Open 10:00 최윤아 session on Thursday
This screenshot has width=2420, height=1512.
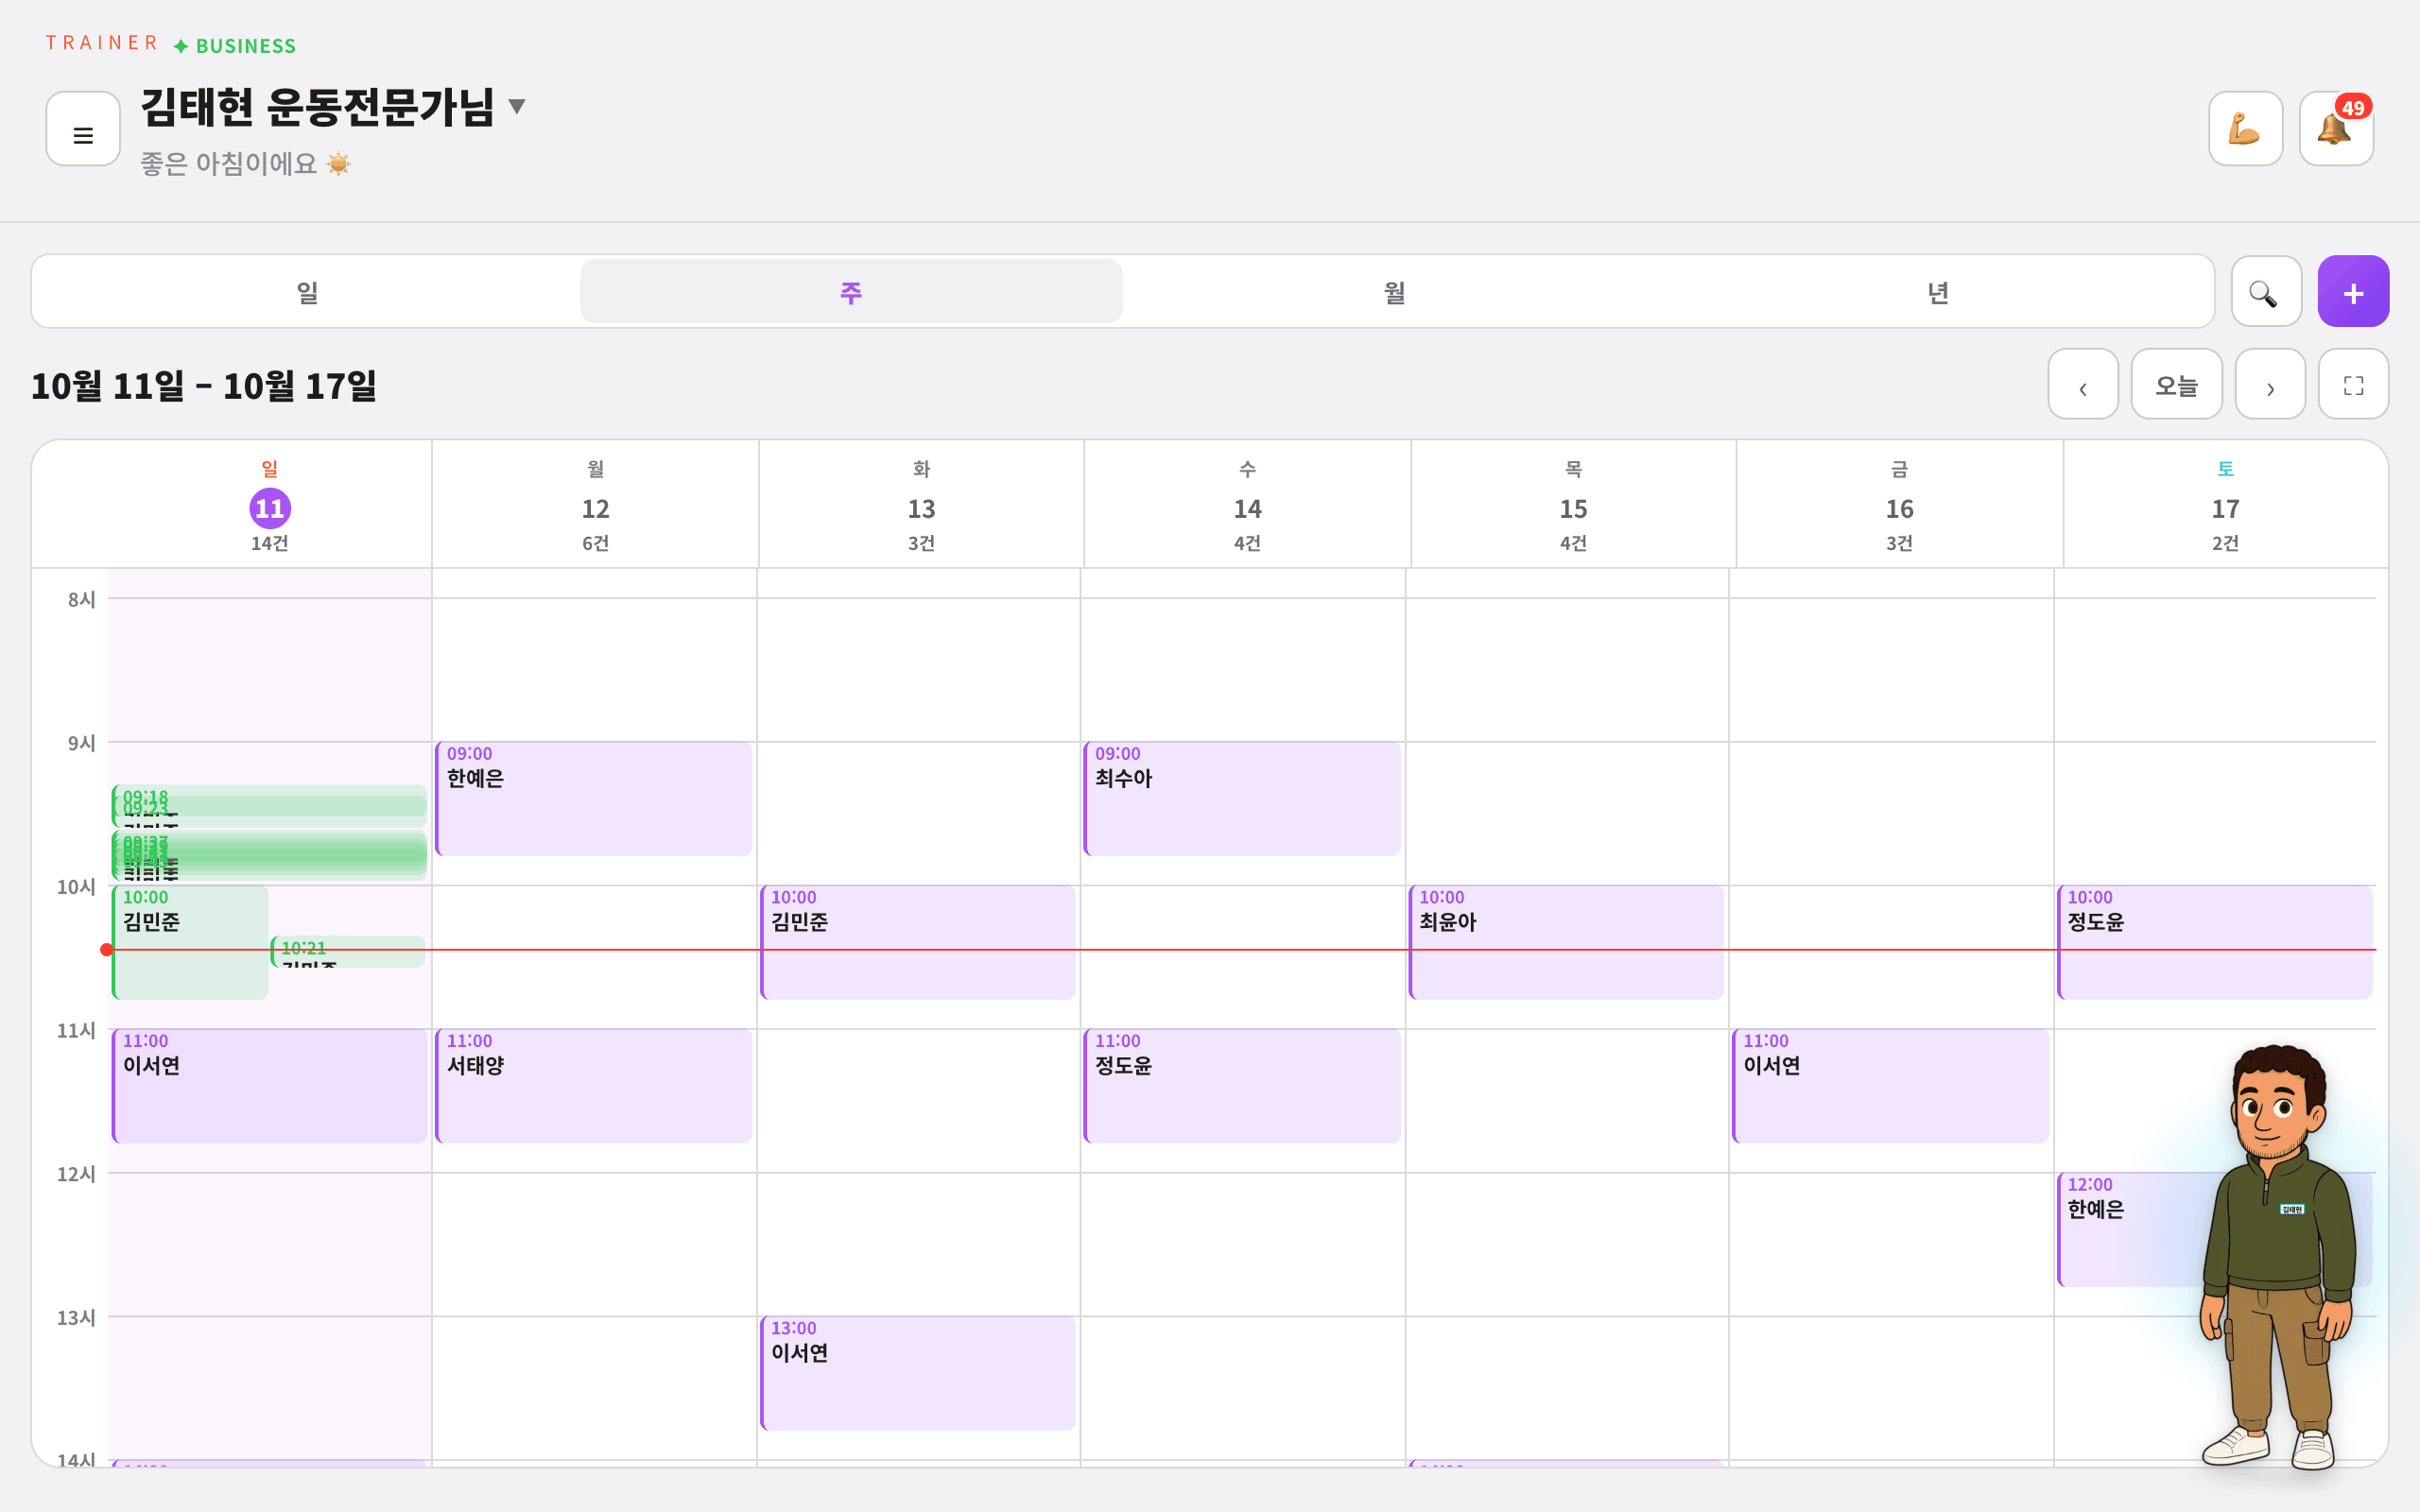(1566, 942)
